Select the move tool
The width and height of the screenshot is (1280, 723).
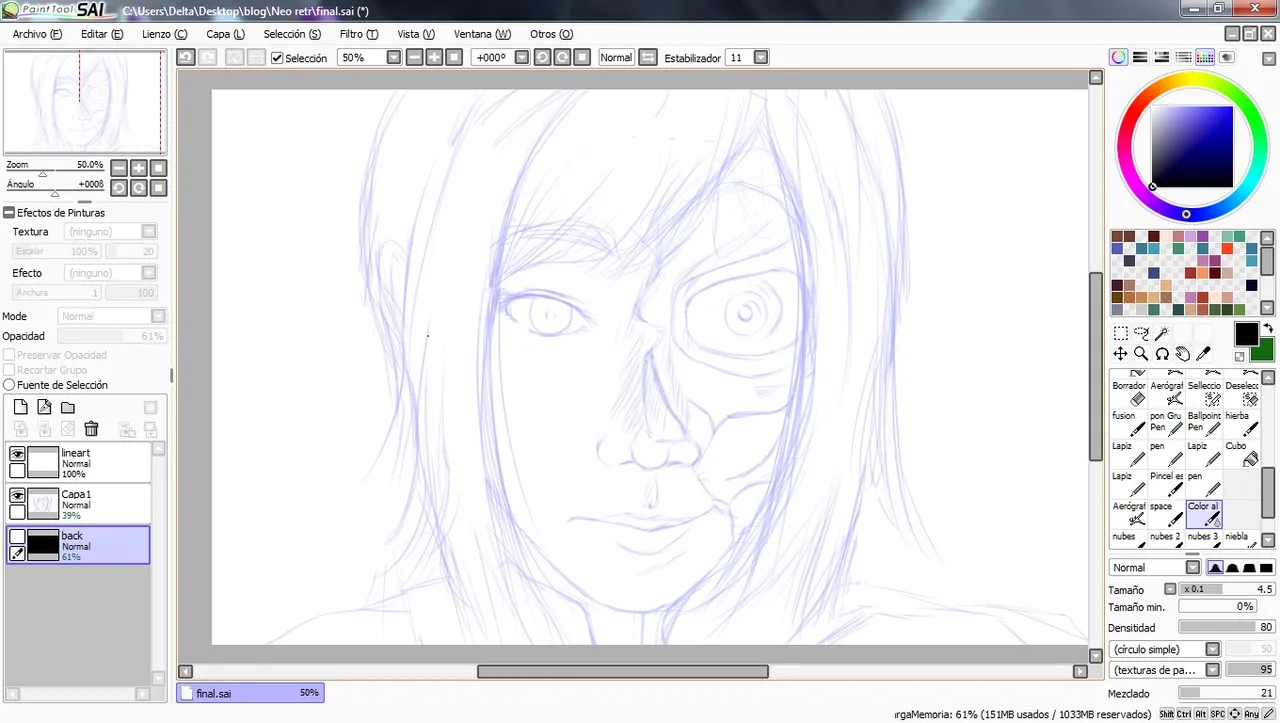point(1120,354)
